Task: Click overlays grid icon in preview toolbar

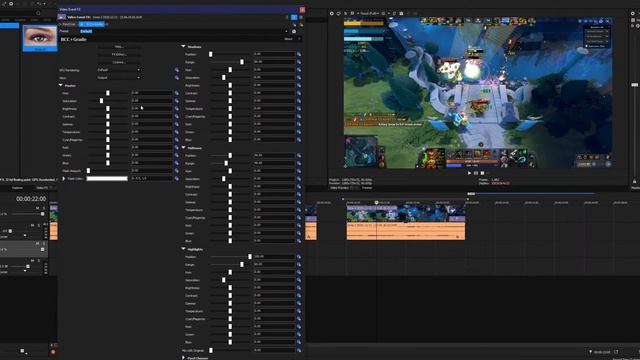Action: click(x=384, y=13)
